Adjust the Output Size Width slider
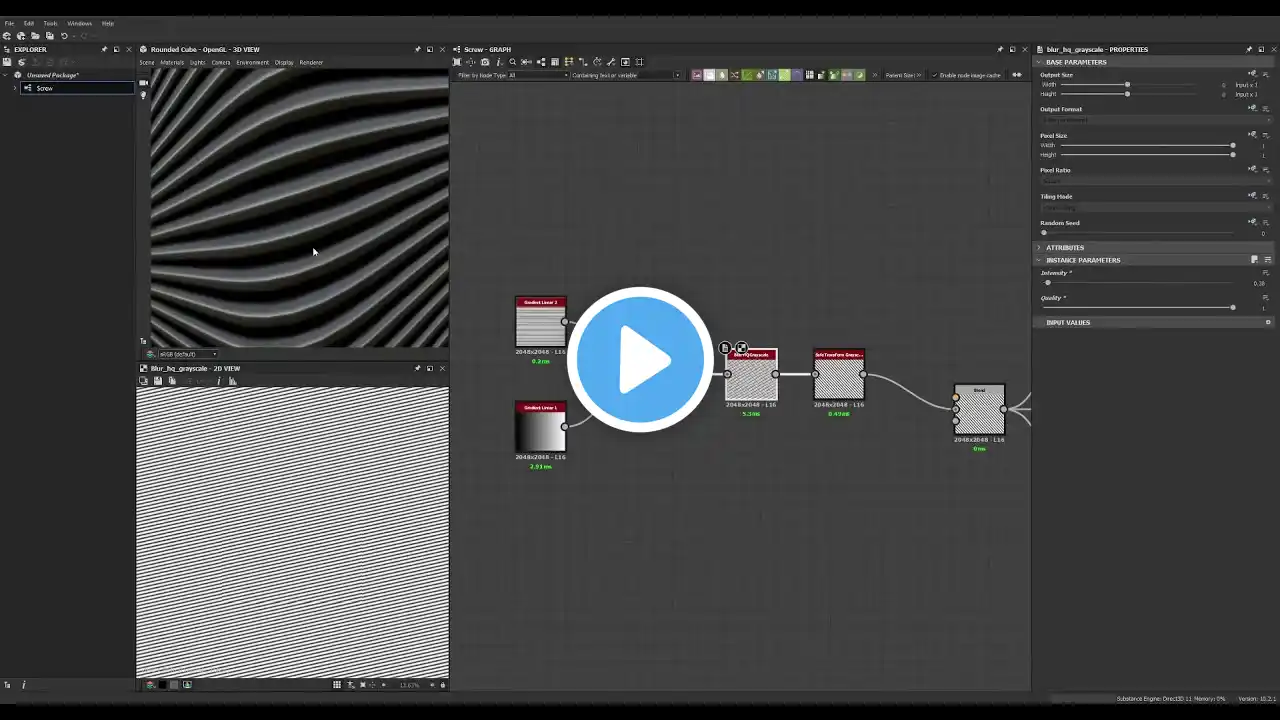The image size is (1280, 720). [x=1127, y=85]
